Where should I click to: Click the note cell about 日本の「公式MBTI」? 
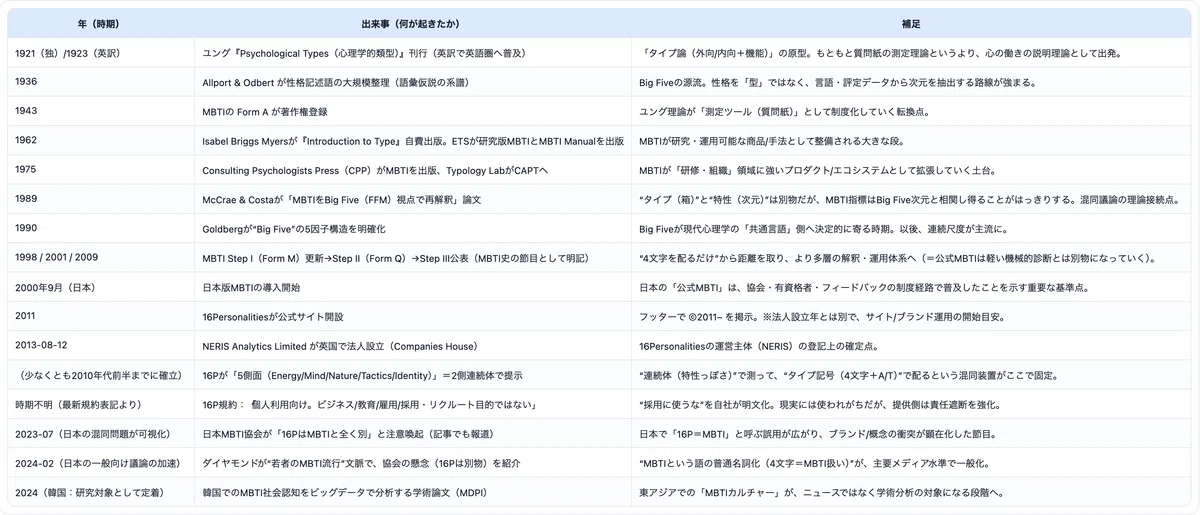pos(911,287)
